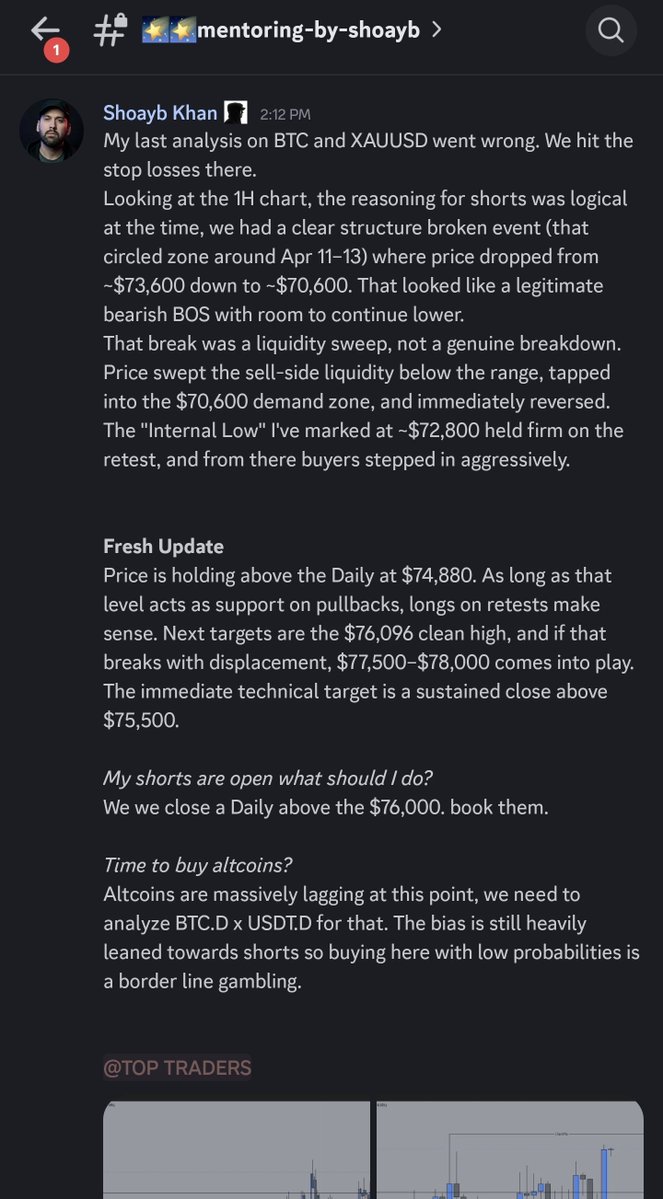Image resolution: width=663 pixels, height=1199 pixels.
Task: Tap the opening line about BTC and XAUUSD
Action: click(x=368, y=141)
